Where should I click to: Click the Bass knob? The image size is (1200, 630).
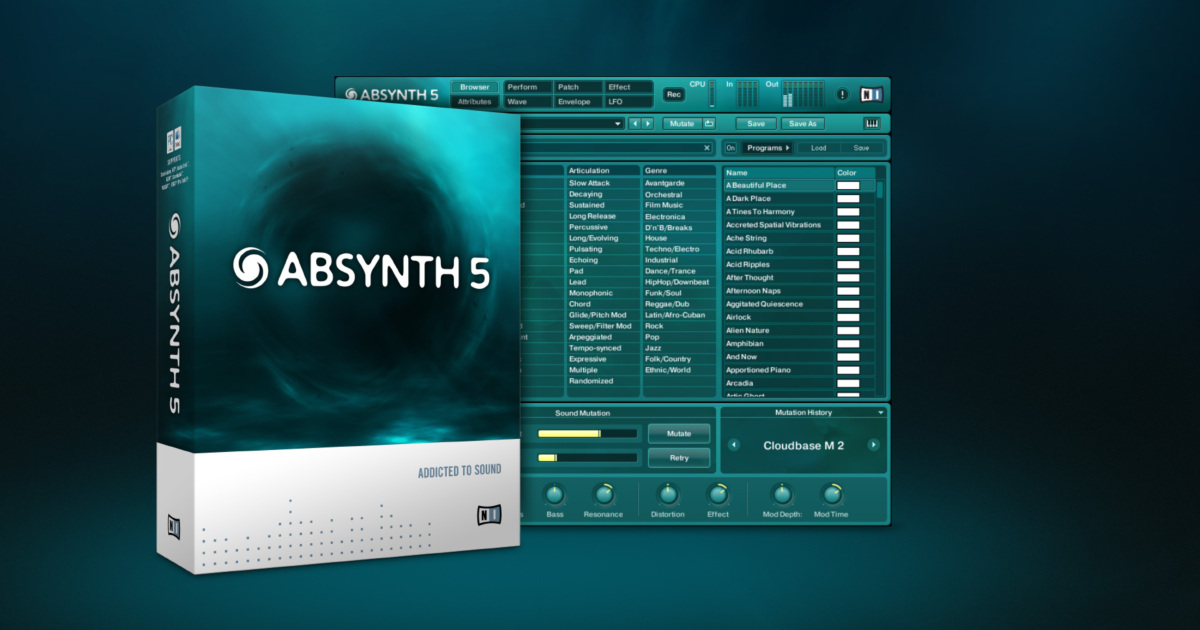pyautogui.click(x=555, y=494)
